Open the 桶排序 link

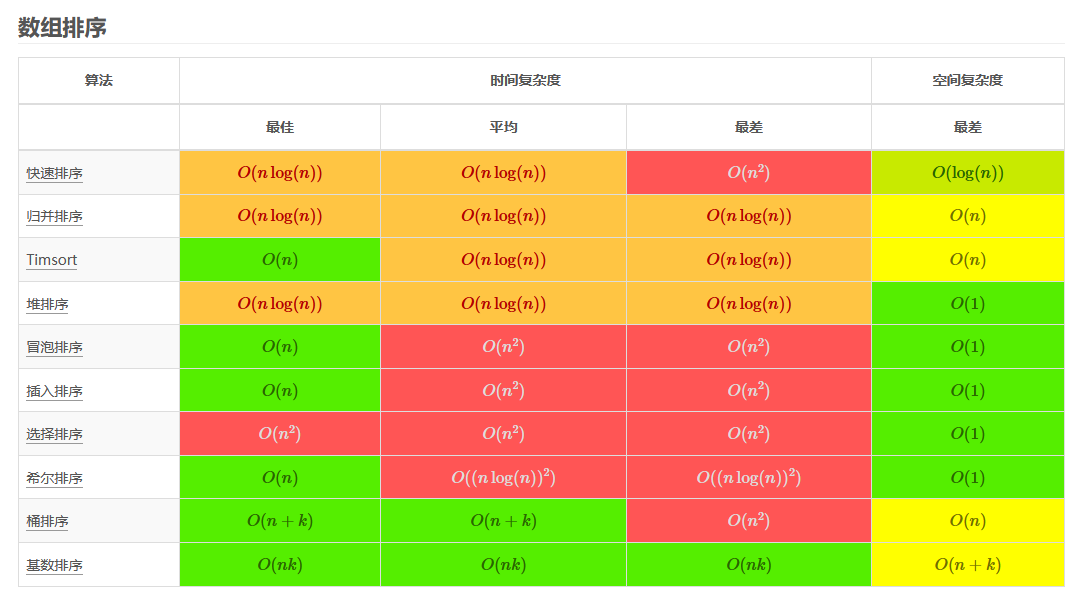pos(47,521)
